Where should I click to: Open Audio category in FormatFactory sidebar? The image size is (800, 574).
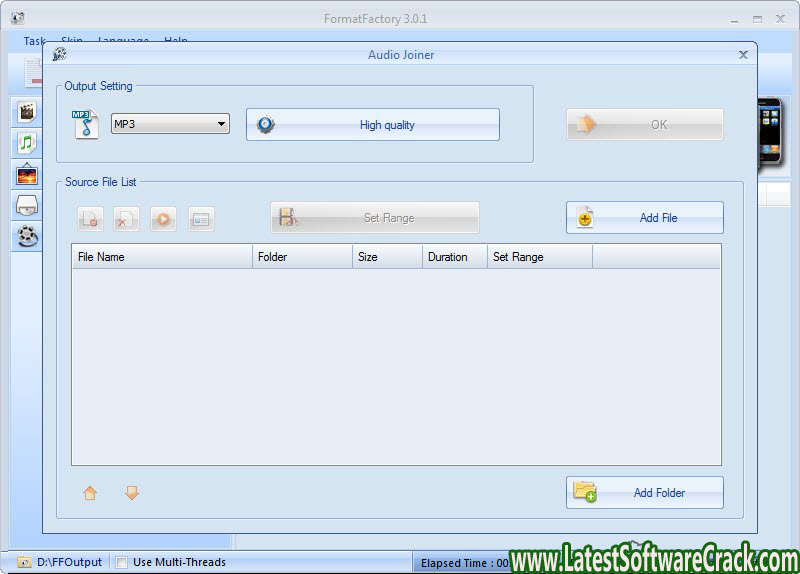point(27,143)
